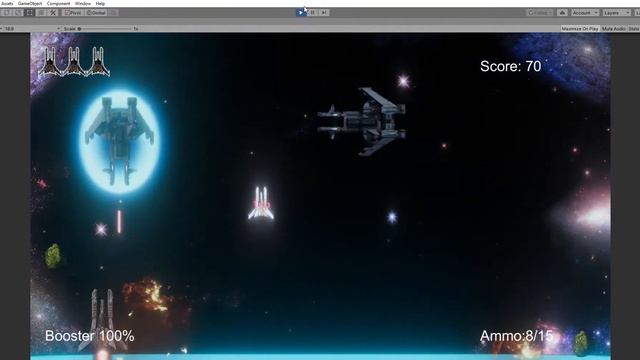This screenshot has height=360, width=640.
Task: Click the Score: 70 text
Action: coord(511,66)
